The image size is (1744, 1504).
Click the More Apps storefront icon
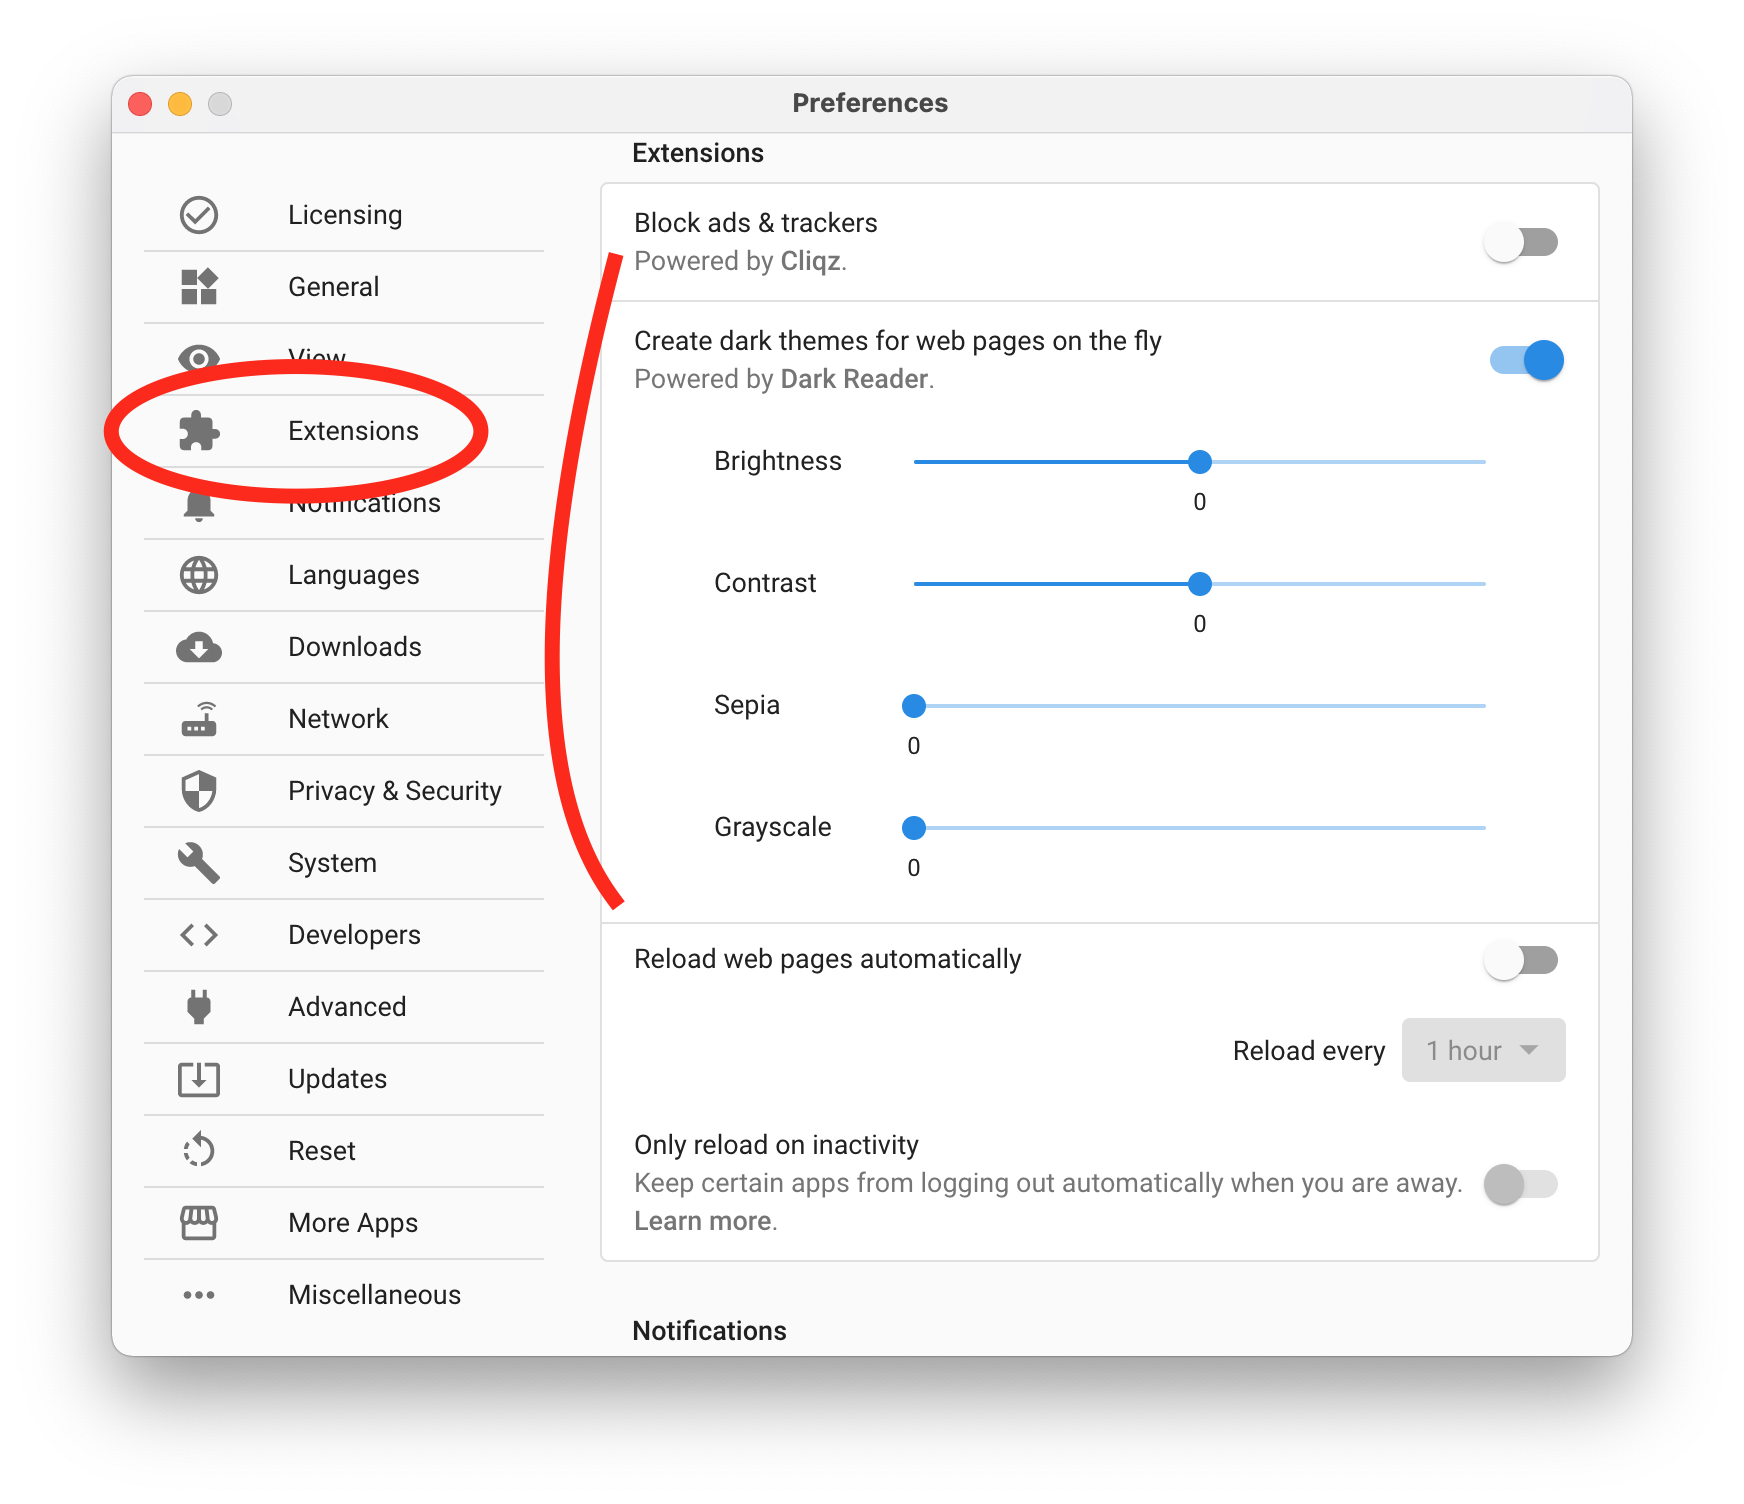click(x=199, y=1223)
